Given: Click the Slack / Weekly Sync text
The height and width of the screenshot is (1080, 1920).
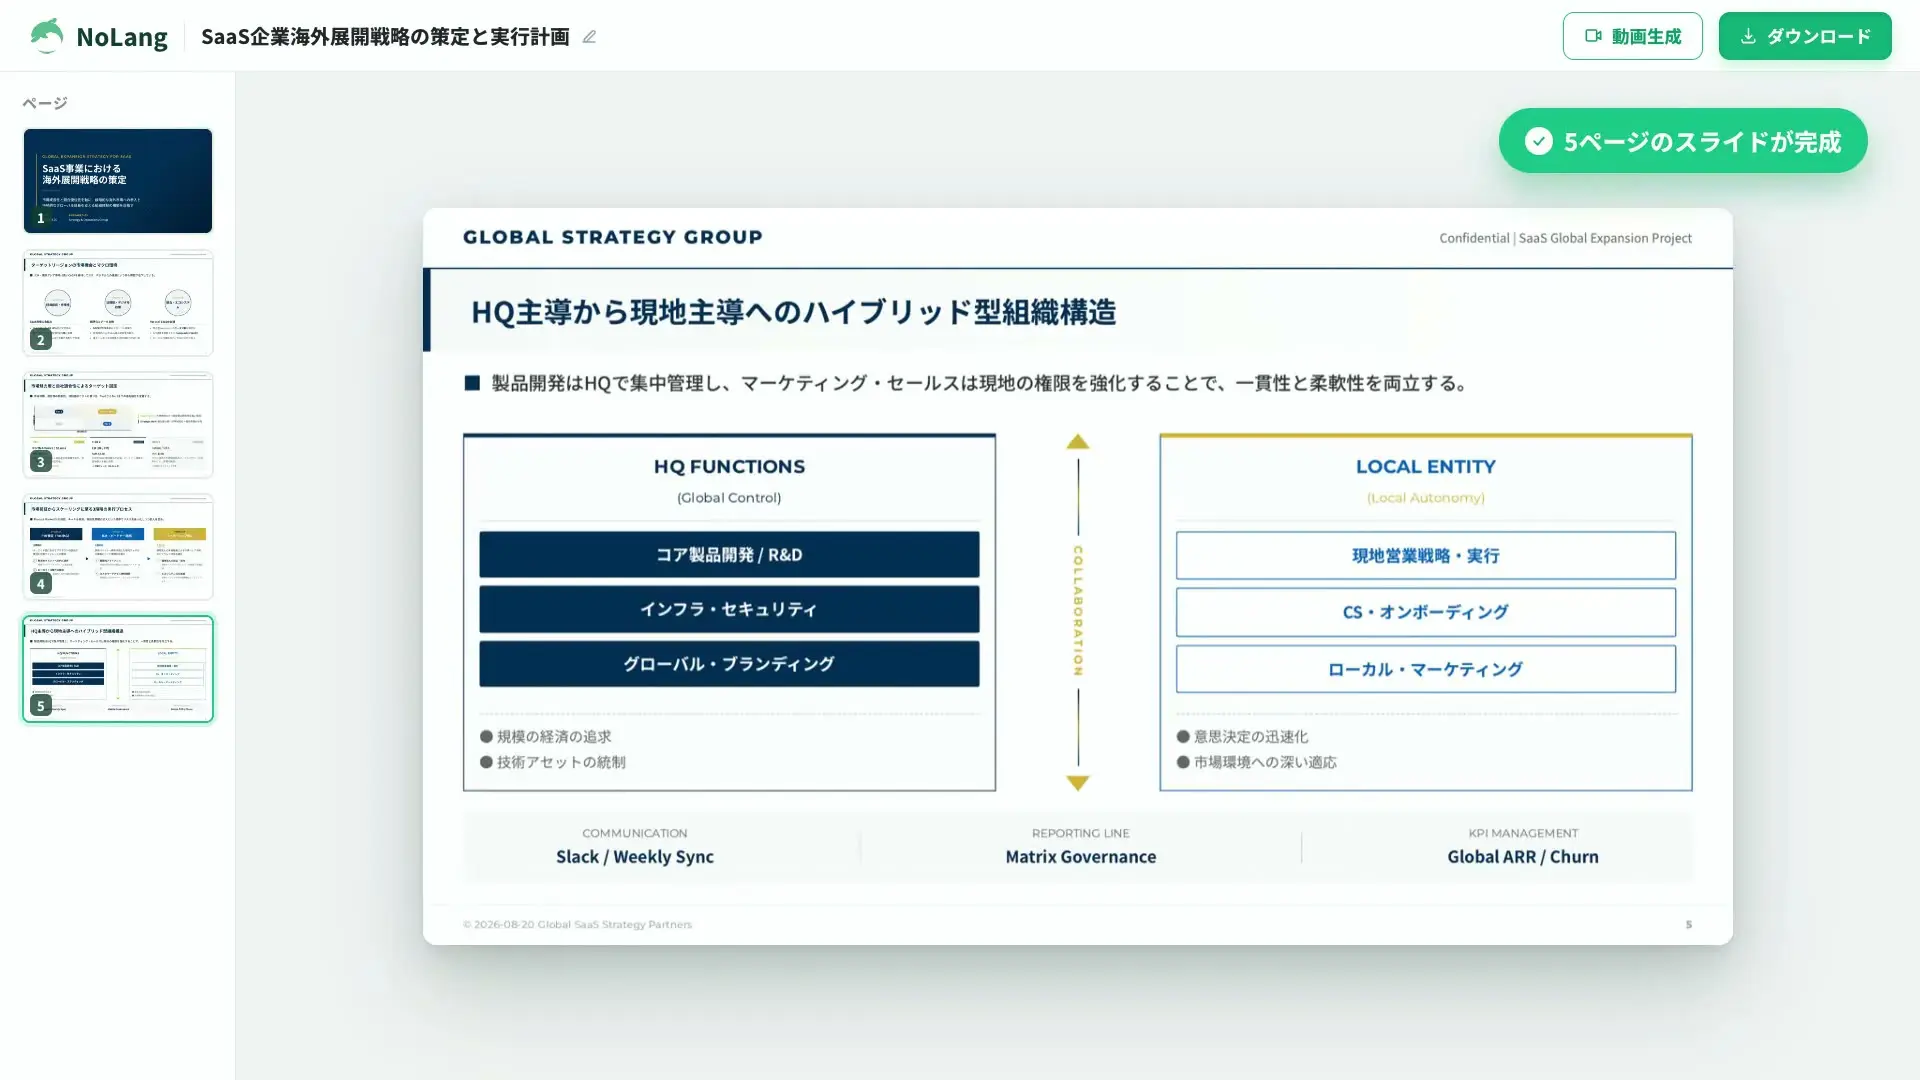Looking at the screenshot, I should pos(635,857).
